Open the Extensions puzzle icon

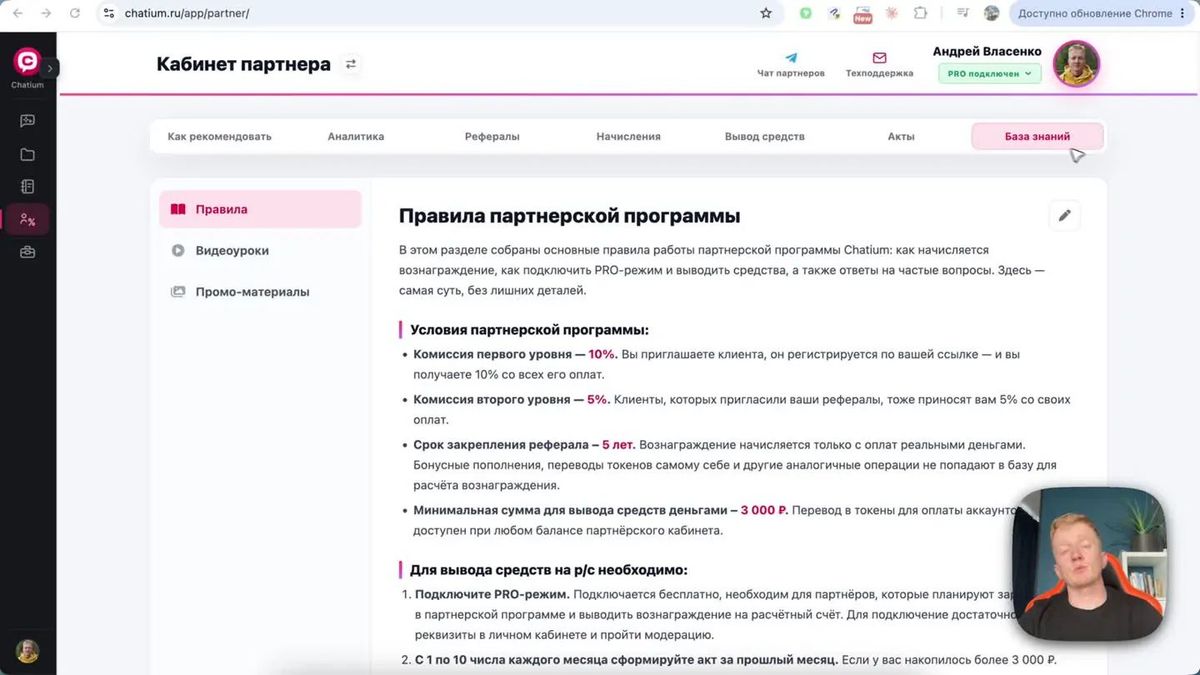tap(920, 13)
